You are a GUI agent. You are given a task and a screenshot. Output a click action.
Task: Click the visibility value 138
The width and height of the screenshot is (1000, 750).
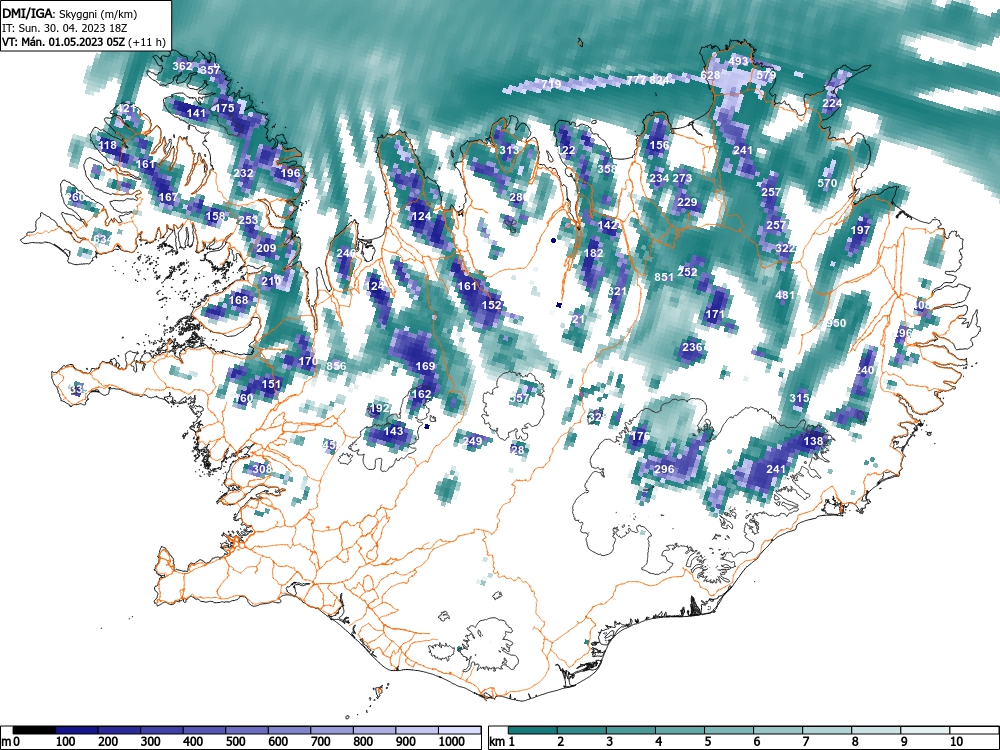click(x=813, y=441)
